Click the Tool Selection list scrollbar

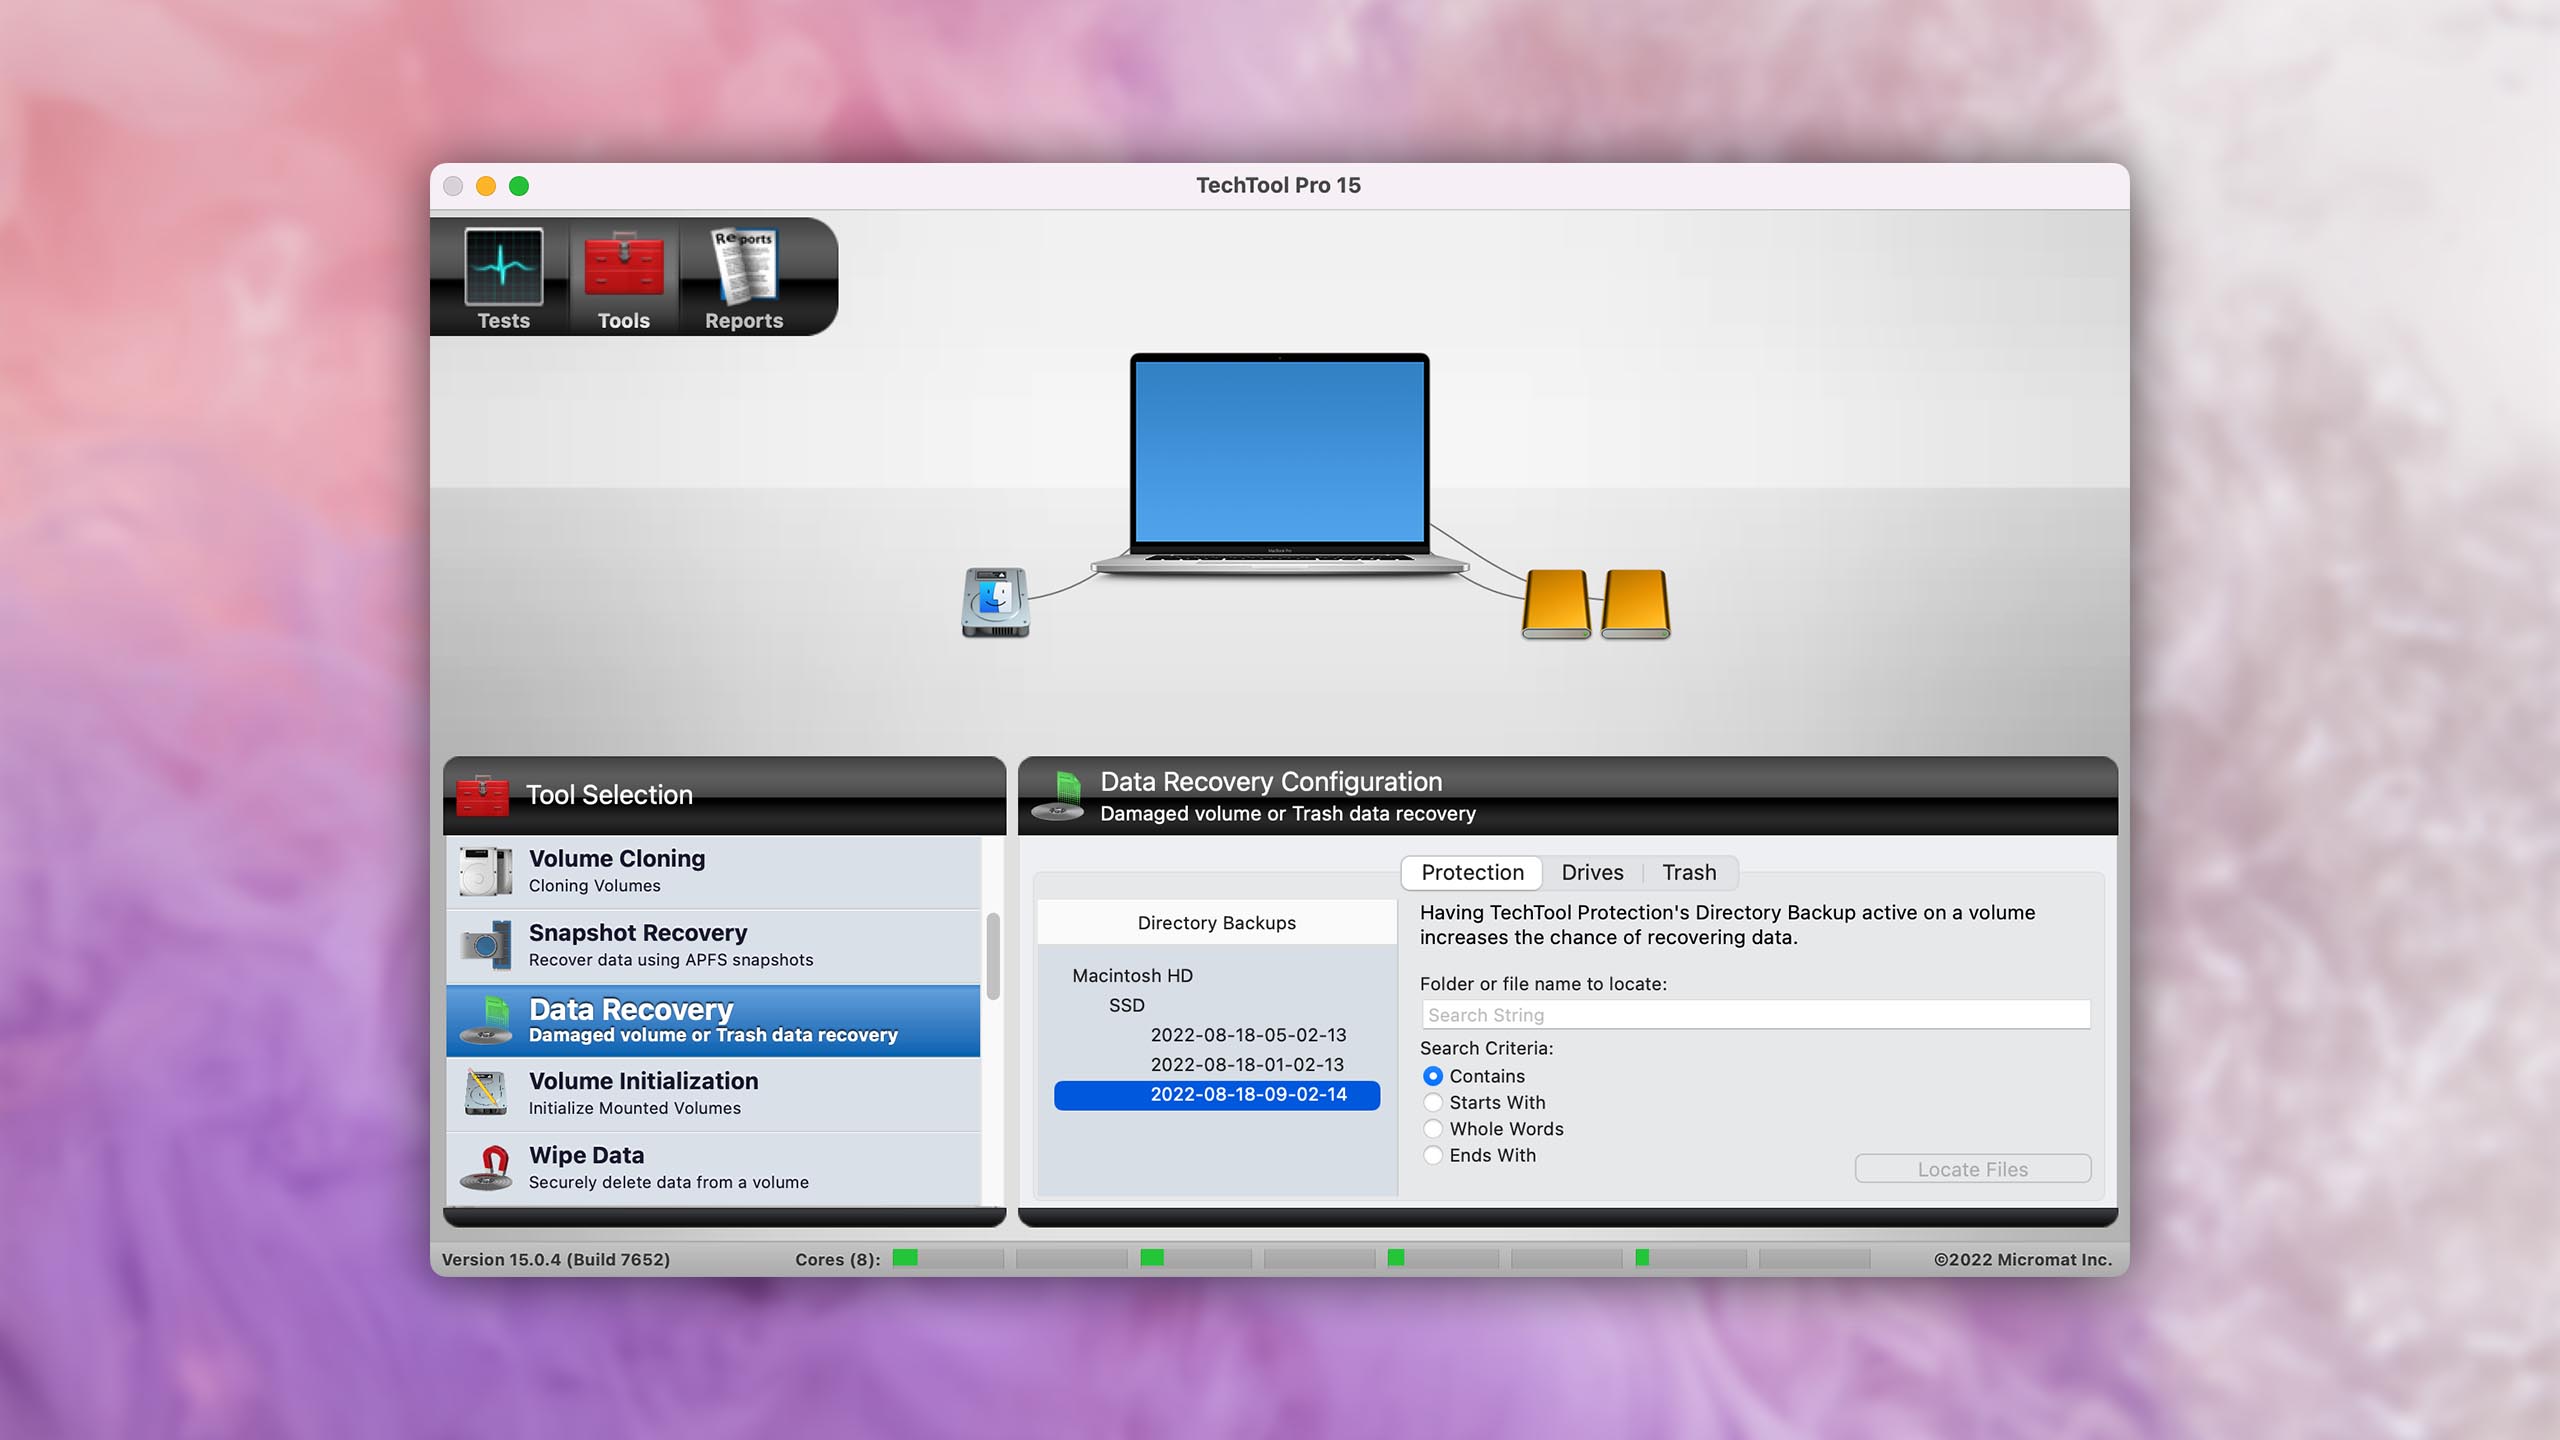click(993, 956)
